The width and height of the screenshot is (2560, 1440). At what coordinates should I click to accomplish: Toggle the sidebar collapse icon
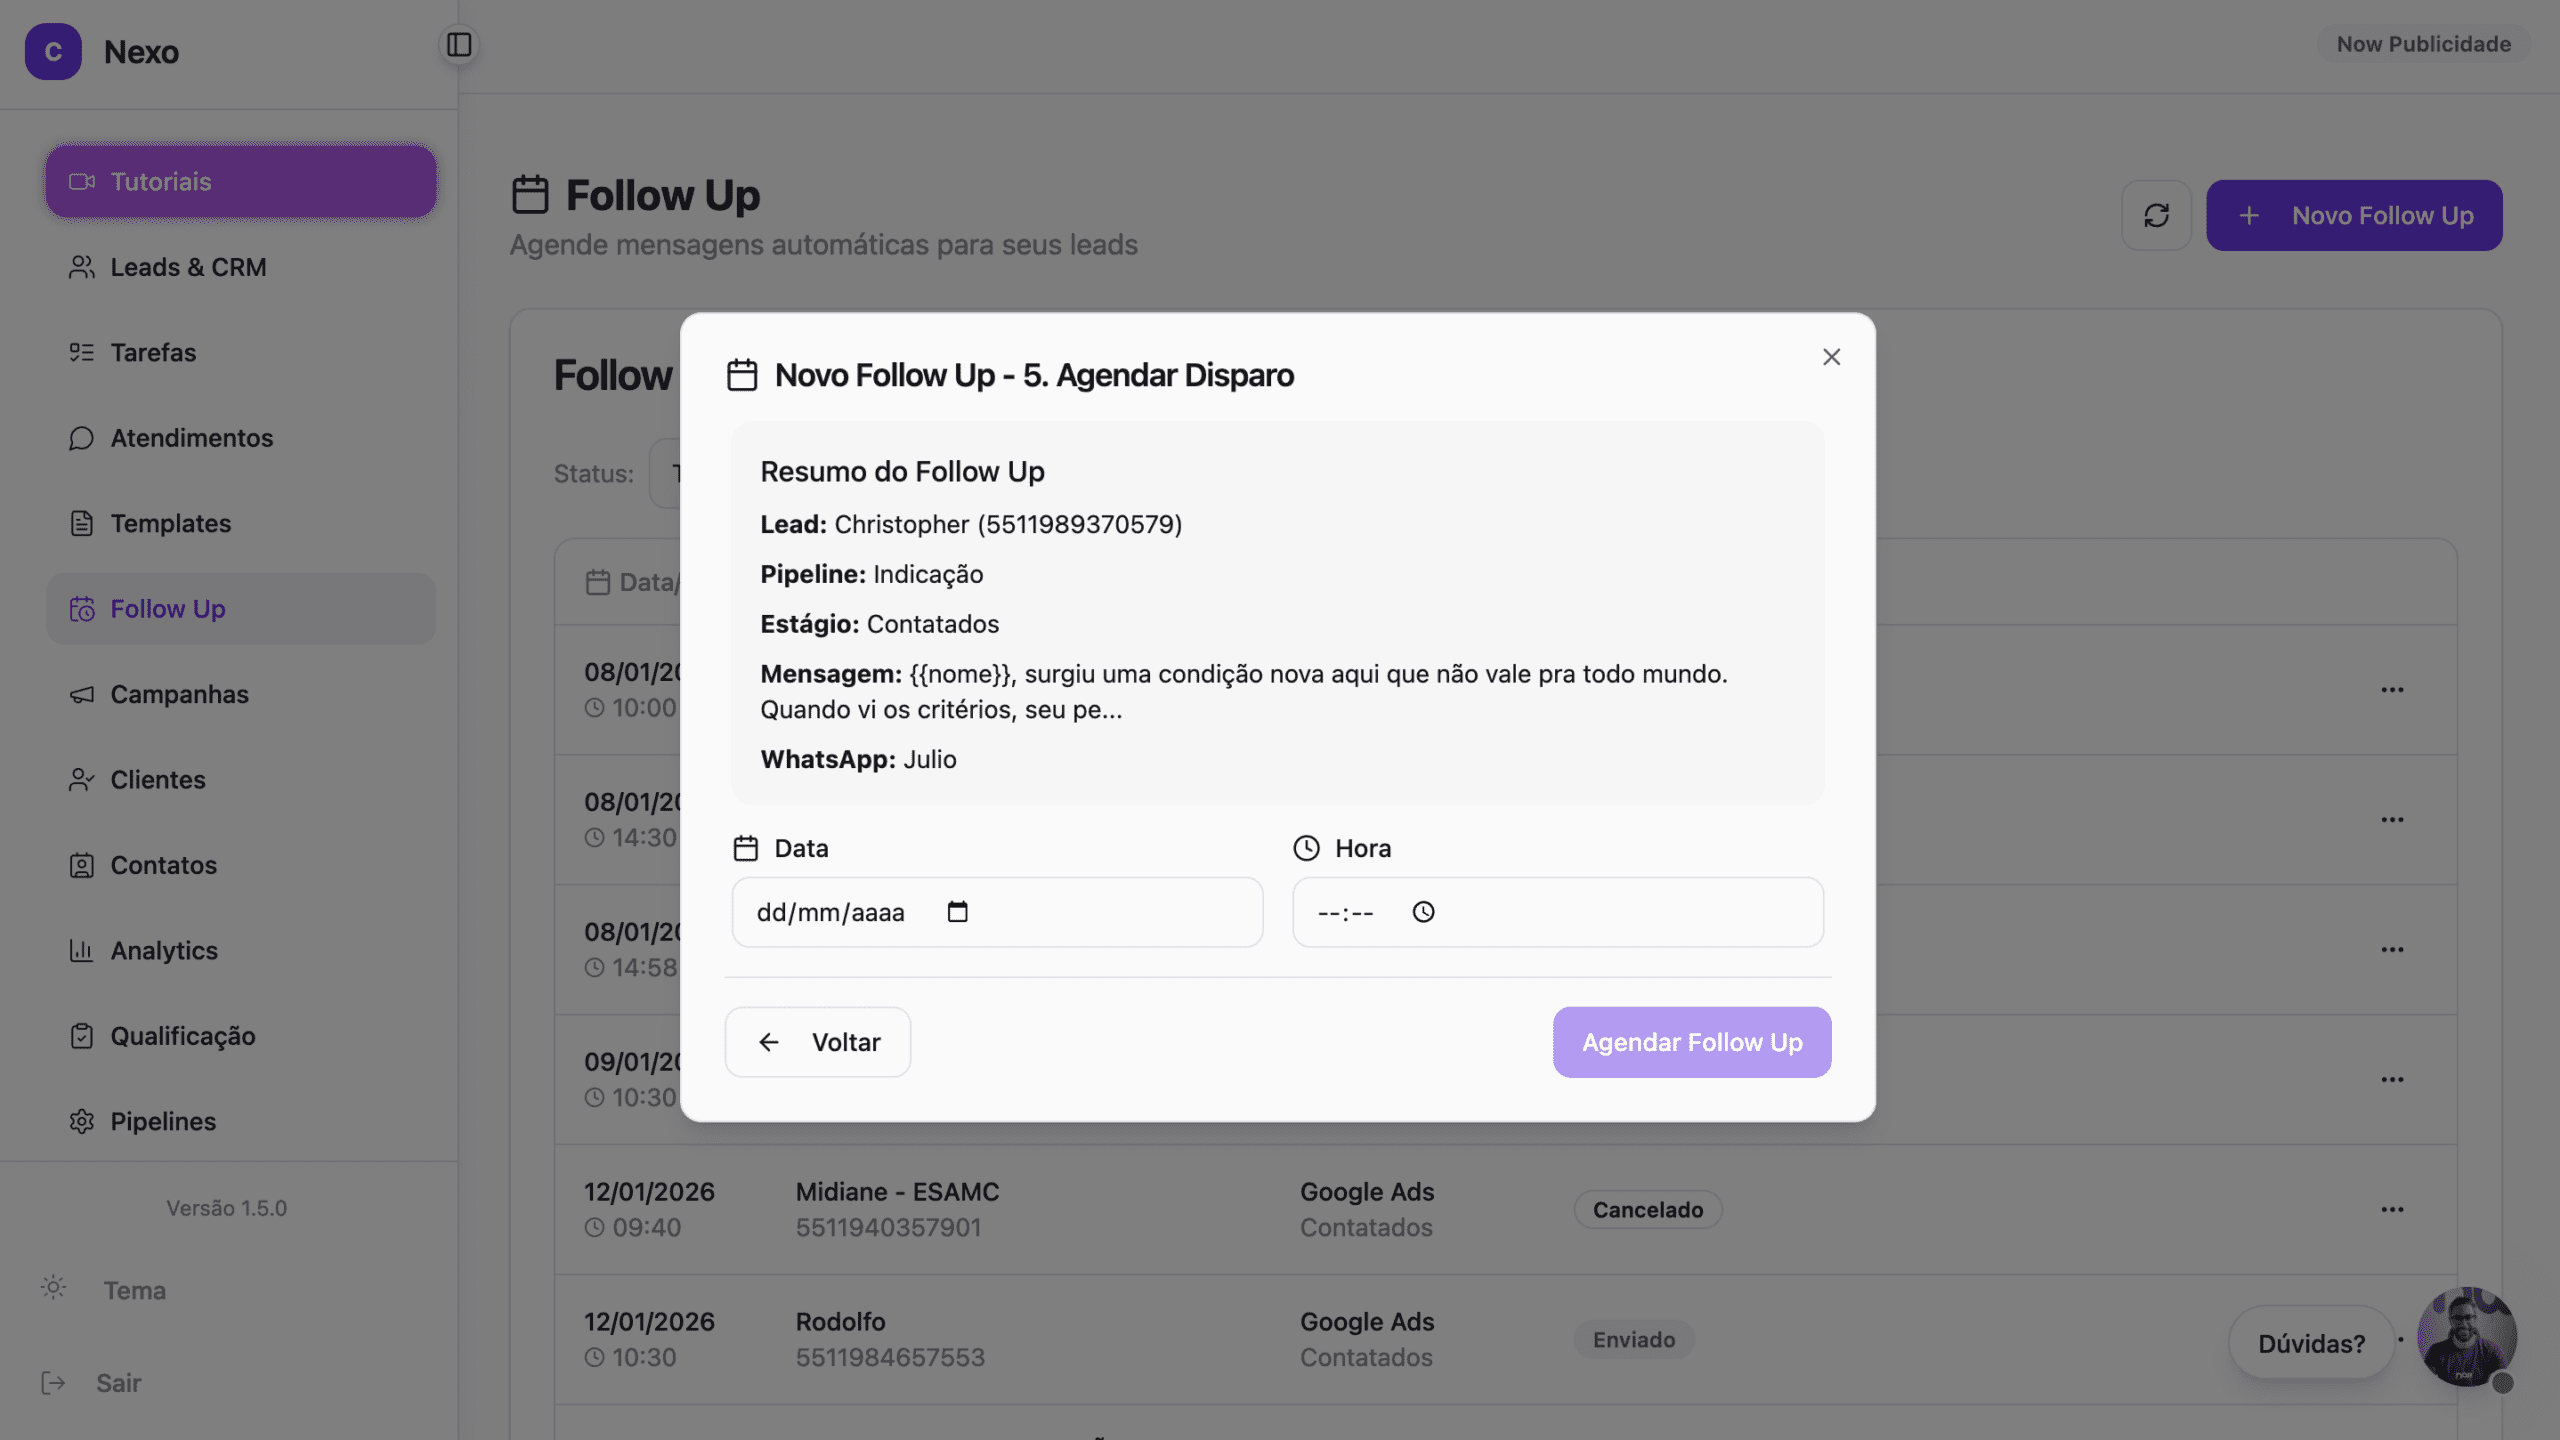(459, 45)
